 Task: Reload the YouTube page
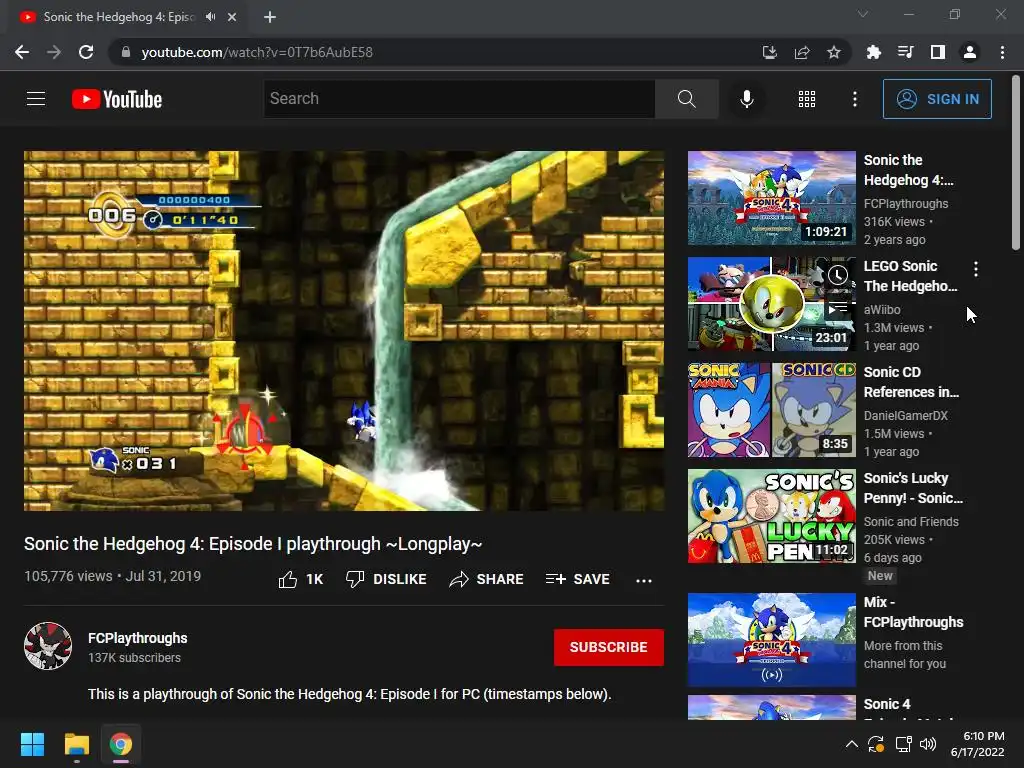click(x=86, y=52)
